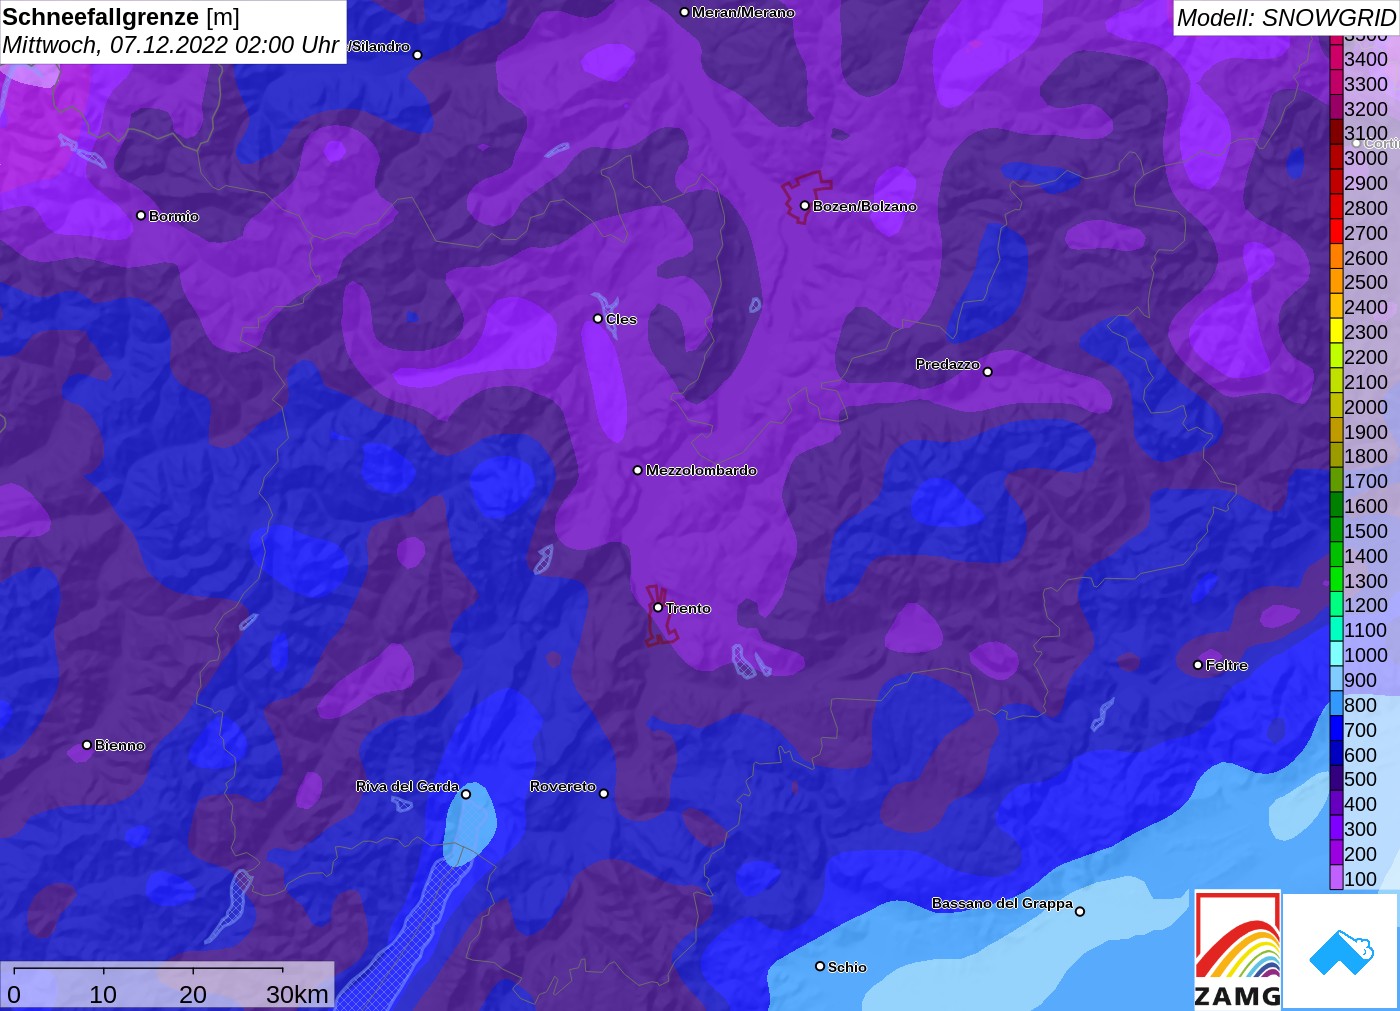Click the Rovereto city marker
The width and height of the screenshot is (1400, 1011).
tap(604, 794)
